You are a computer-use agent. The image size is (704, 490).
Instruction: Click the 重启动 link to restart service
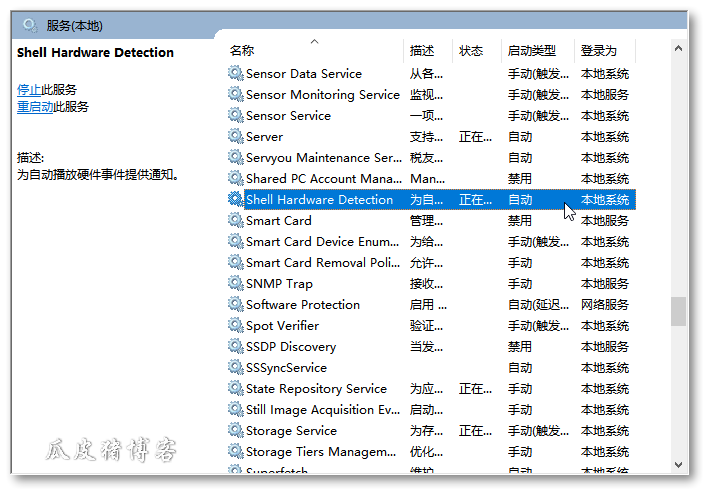click(x=35, y=107)
